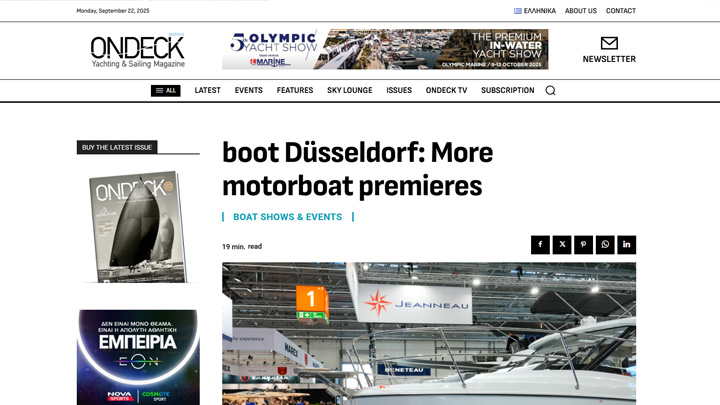Open the Olympic Yacht Show banner
This screenshot has width=720, height=405.
(385, 49)
